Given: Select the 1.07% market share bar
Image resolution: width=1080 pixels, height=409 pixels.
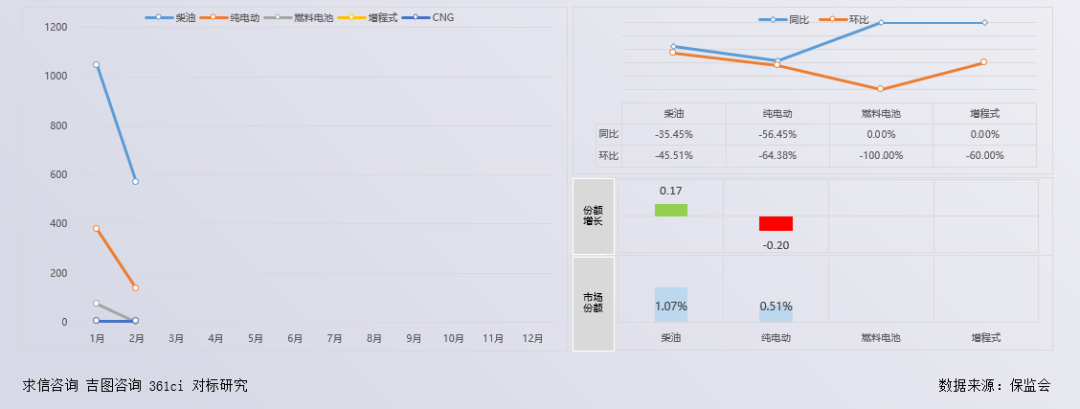Looking at the screenshot, I should click(x=671, y=304).
